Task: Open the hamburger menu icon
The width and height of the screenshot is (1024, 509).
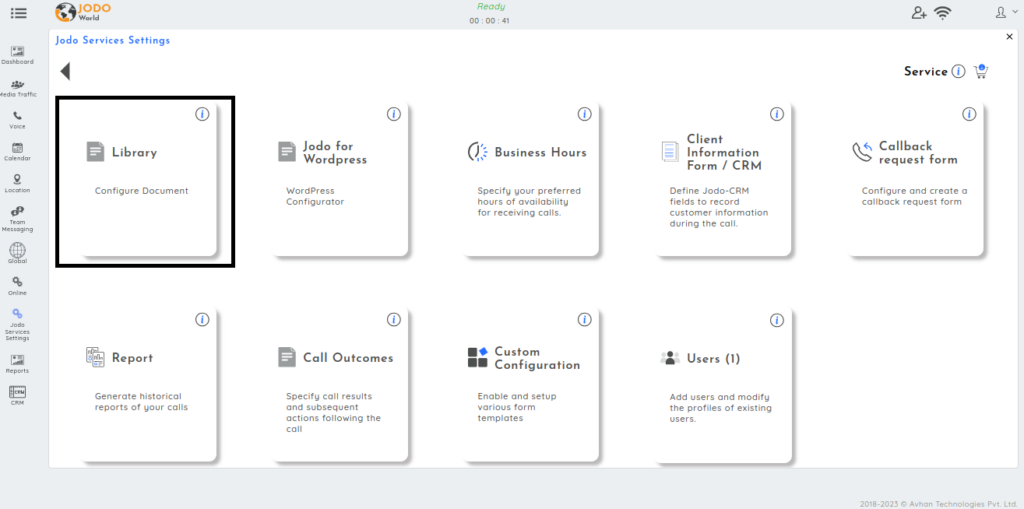Action: [19, 12]
